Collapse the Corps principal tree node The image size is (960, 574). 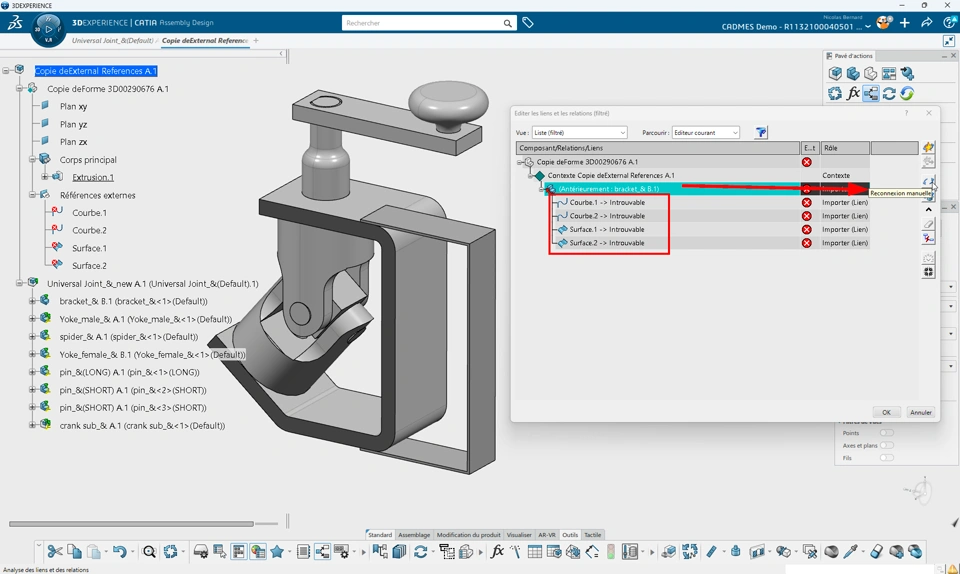[32, 160]
